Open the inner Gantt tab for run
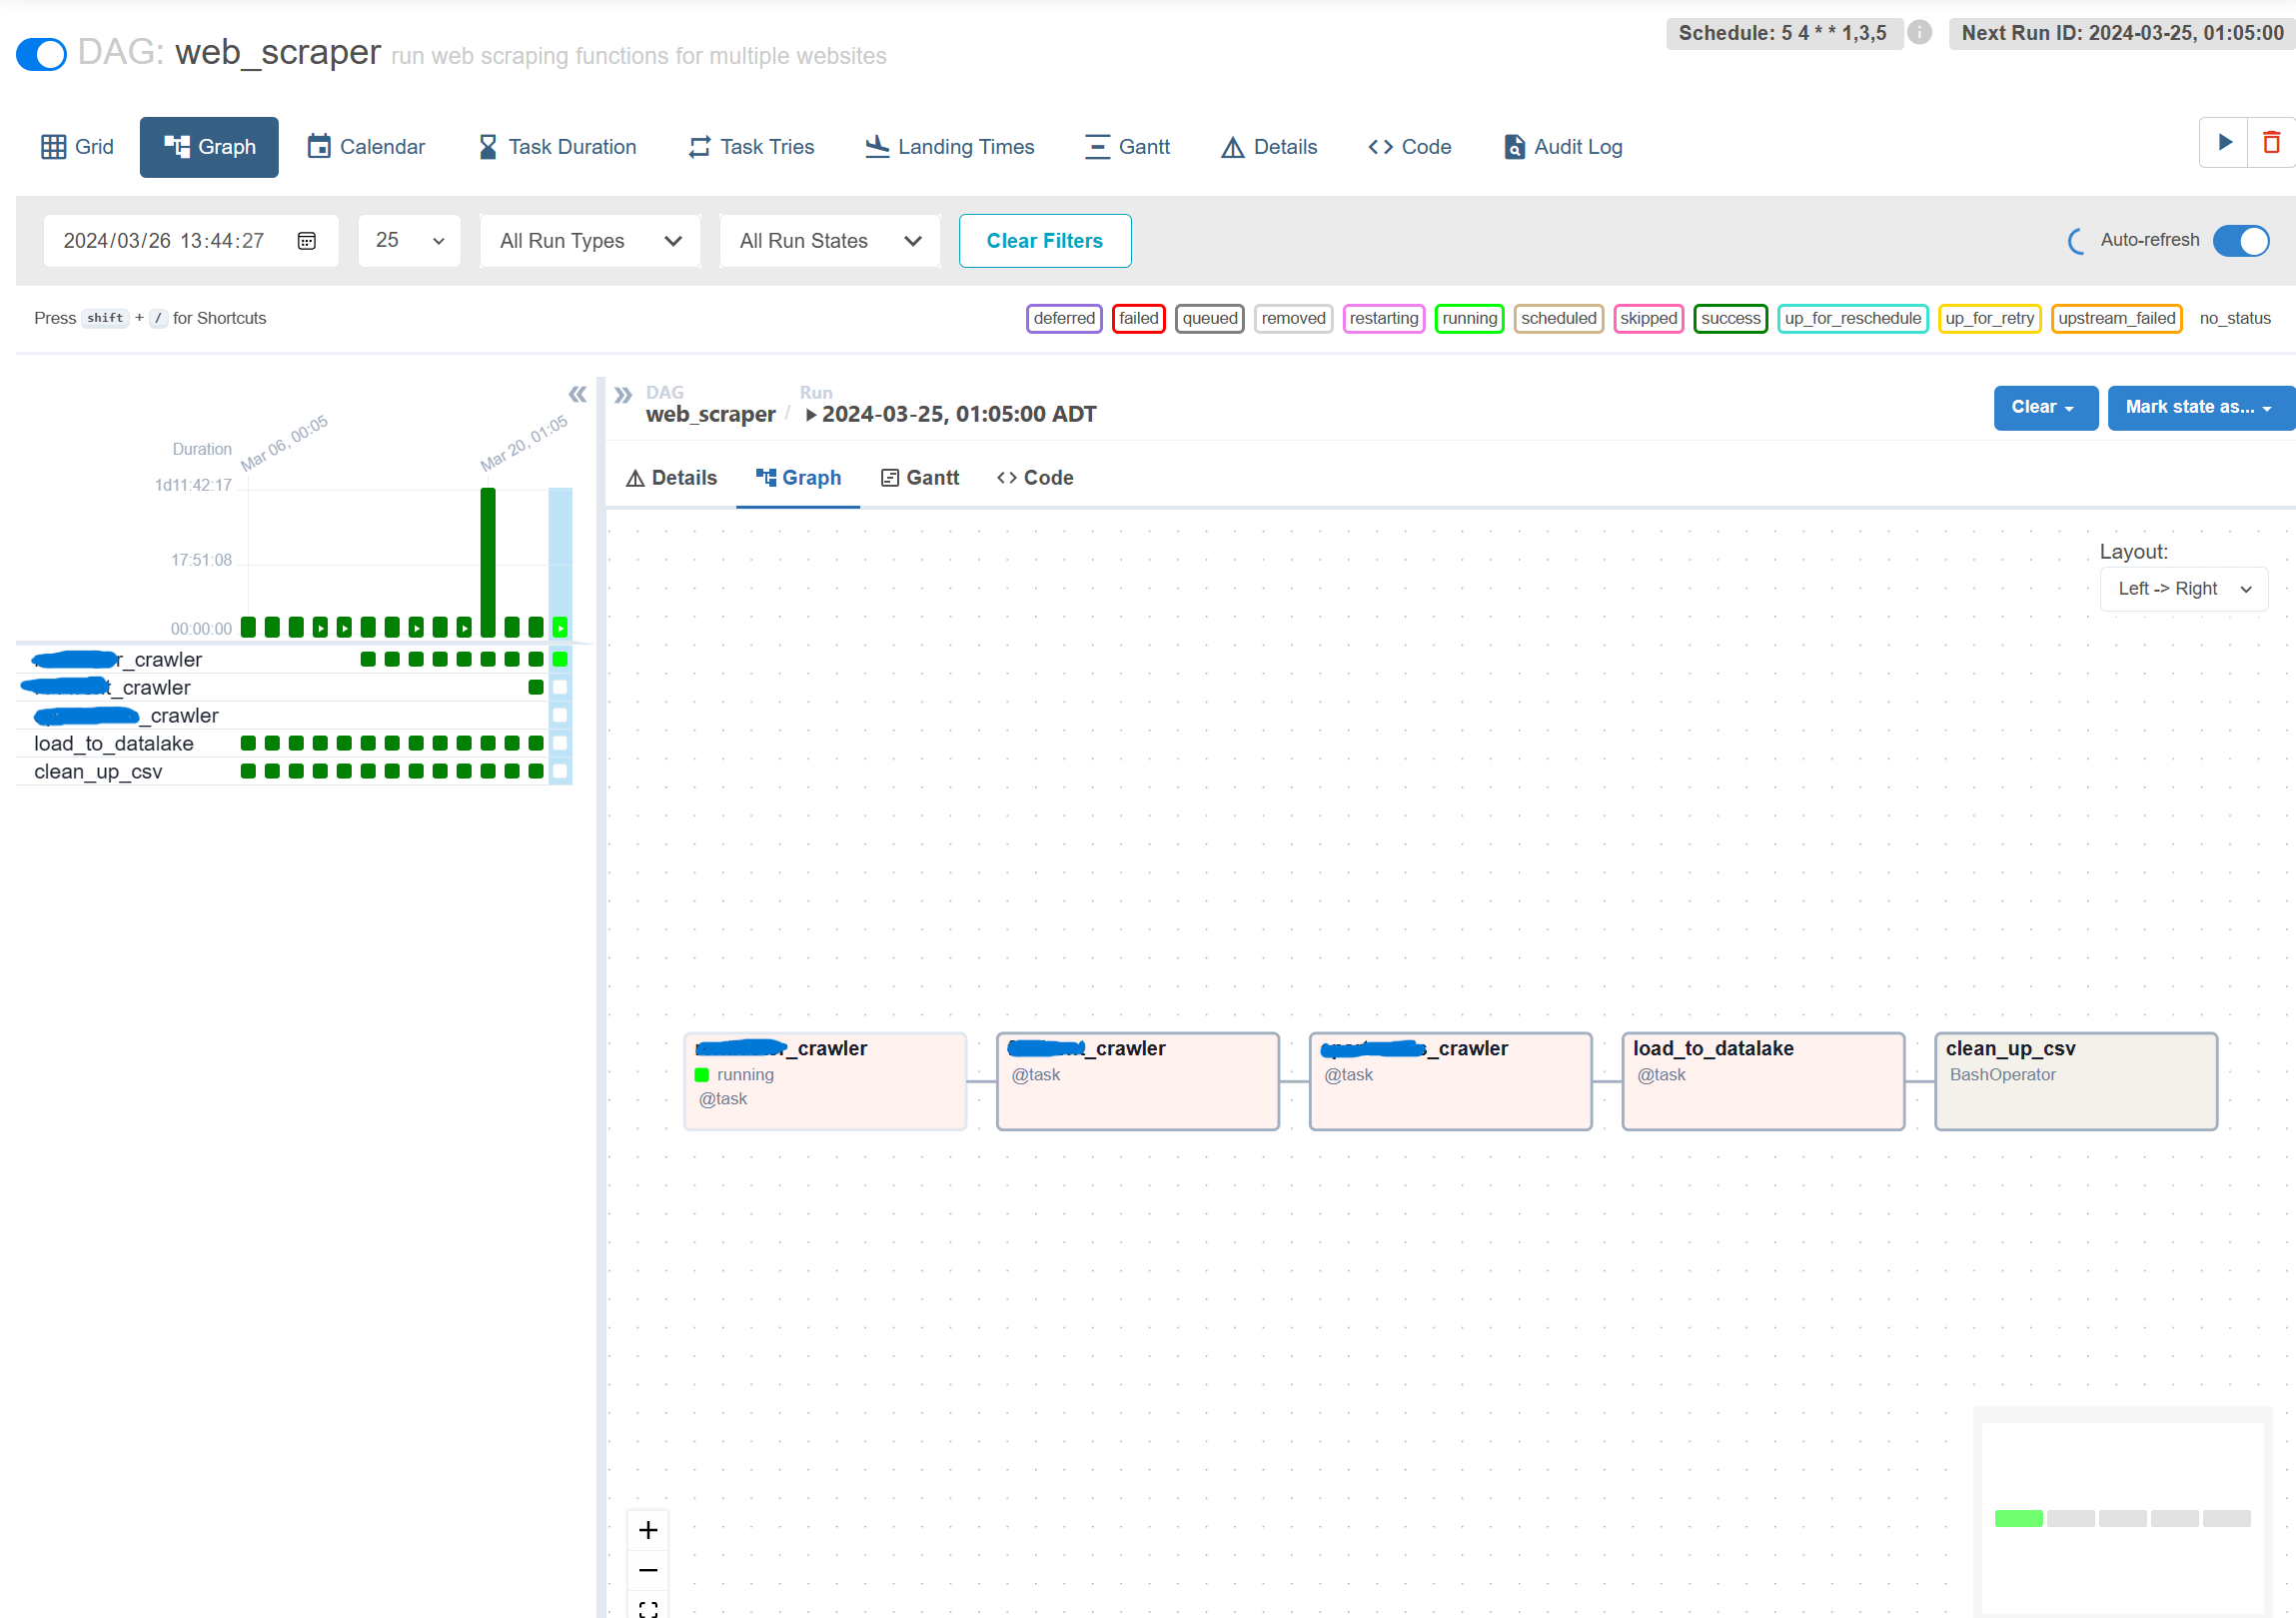Screen dimensions: 2296x1618 [x=920, y=478]
